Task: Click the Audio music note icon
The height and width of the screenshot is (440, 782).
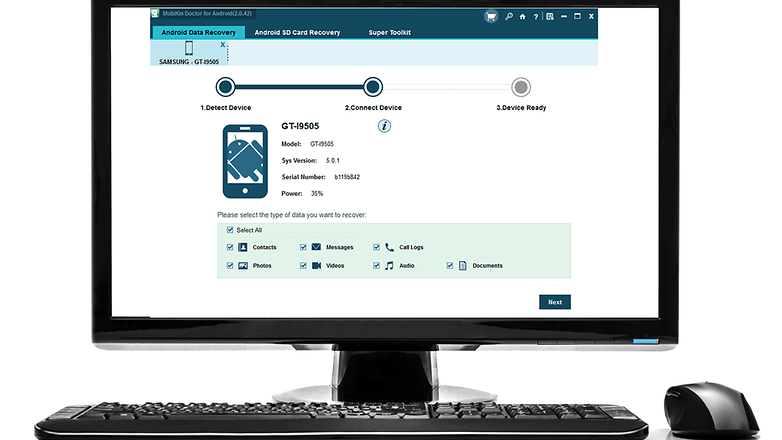Action: (x=390, y=265)
